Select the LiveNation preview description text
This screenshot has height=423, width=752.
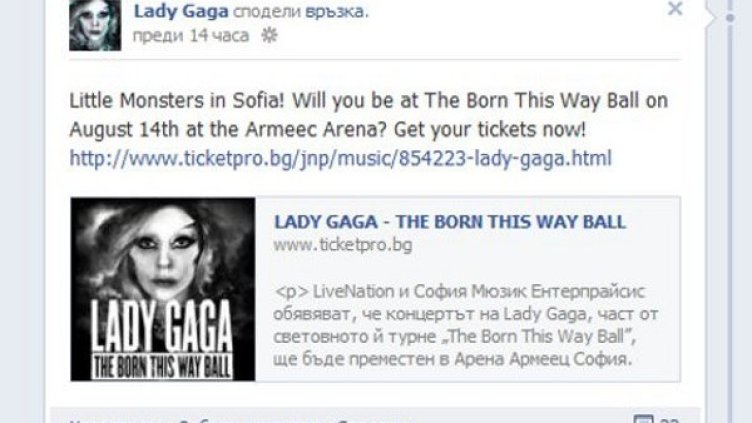pos(465,325)
